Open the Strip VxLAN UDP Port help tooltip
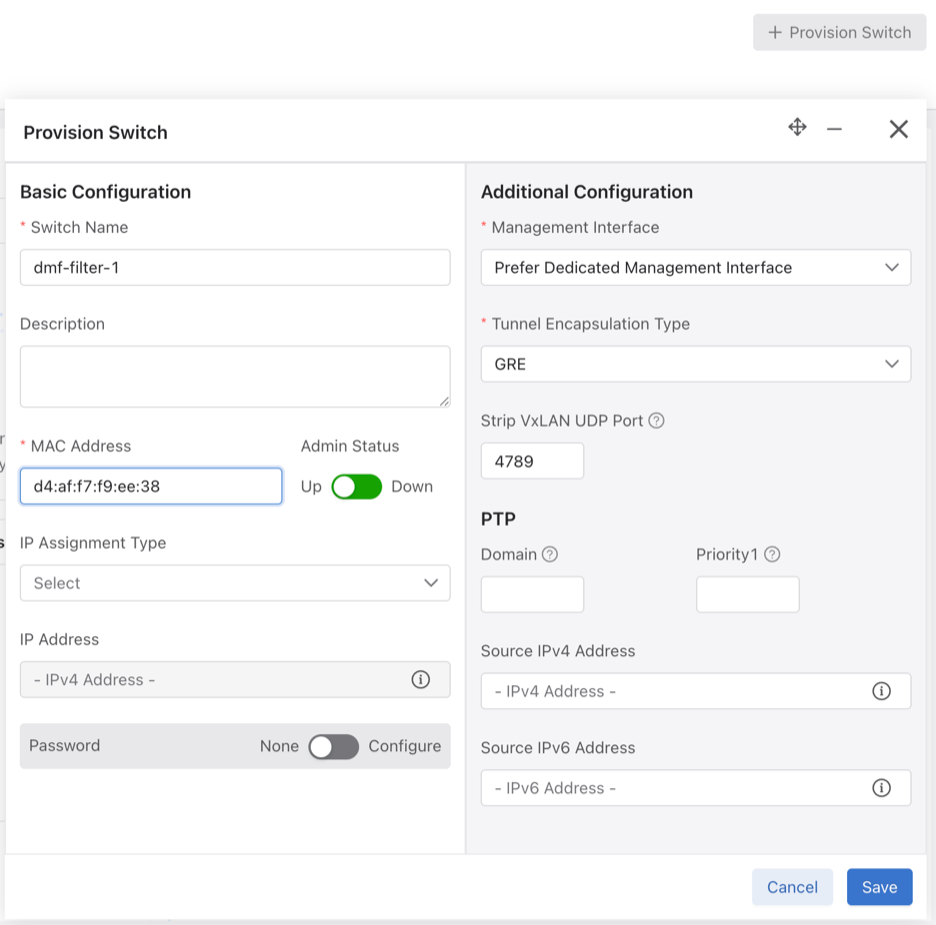 click(657, 420)
